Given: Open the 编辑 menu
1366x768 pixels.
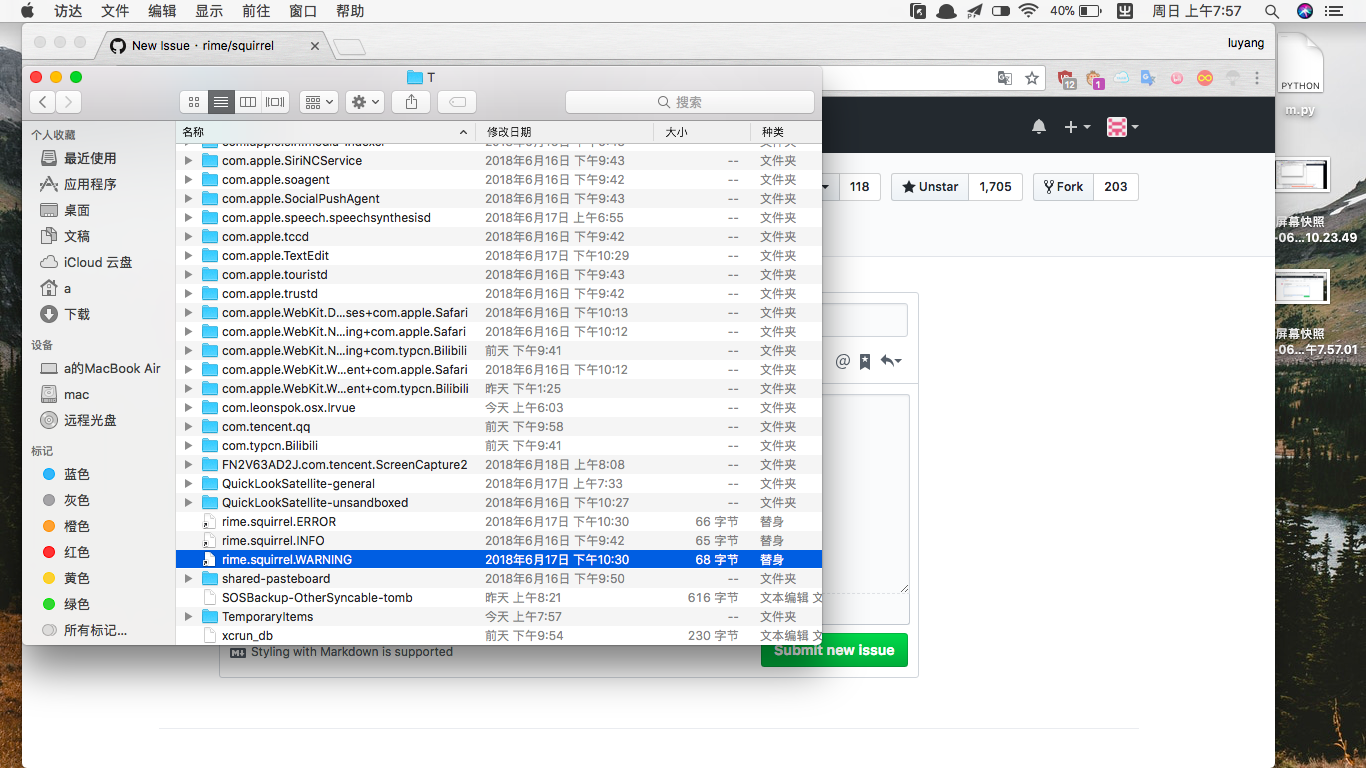Looking at the screenshot, I should pos(162,11).
